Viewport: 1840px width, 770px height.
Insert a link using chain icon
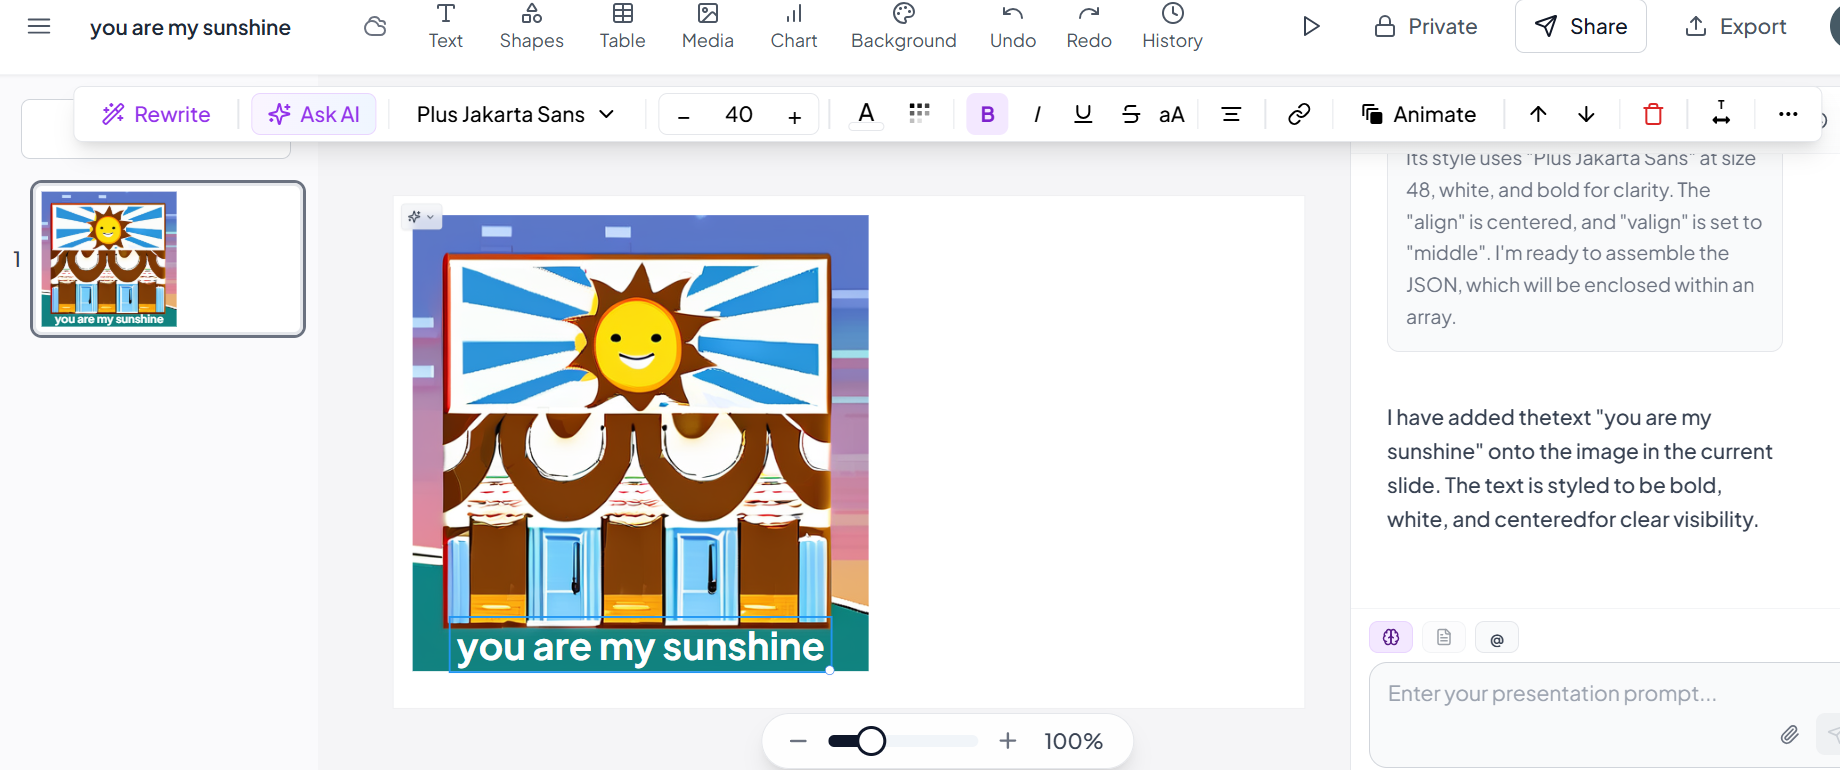(1299, 115)
